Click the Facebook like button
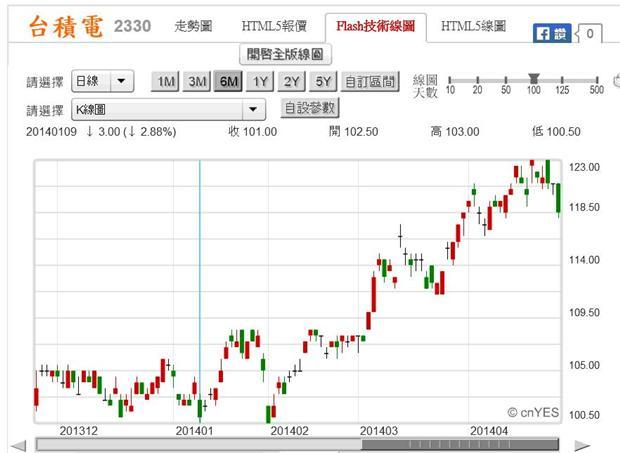620x453 pixels. (551, 33)
